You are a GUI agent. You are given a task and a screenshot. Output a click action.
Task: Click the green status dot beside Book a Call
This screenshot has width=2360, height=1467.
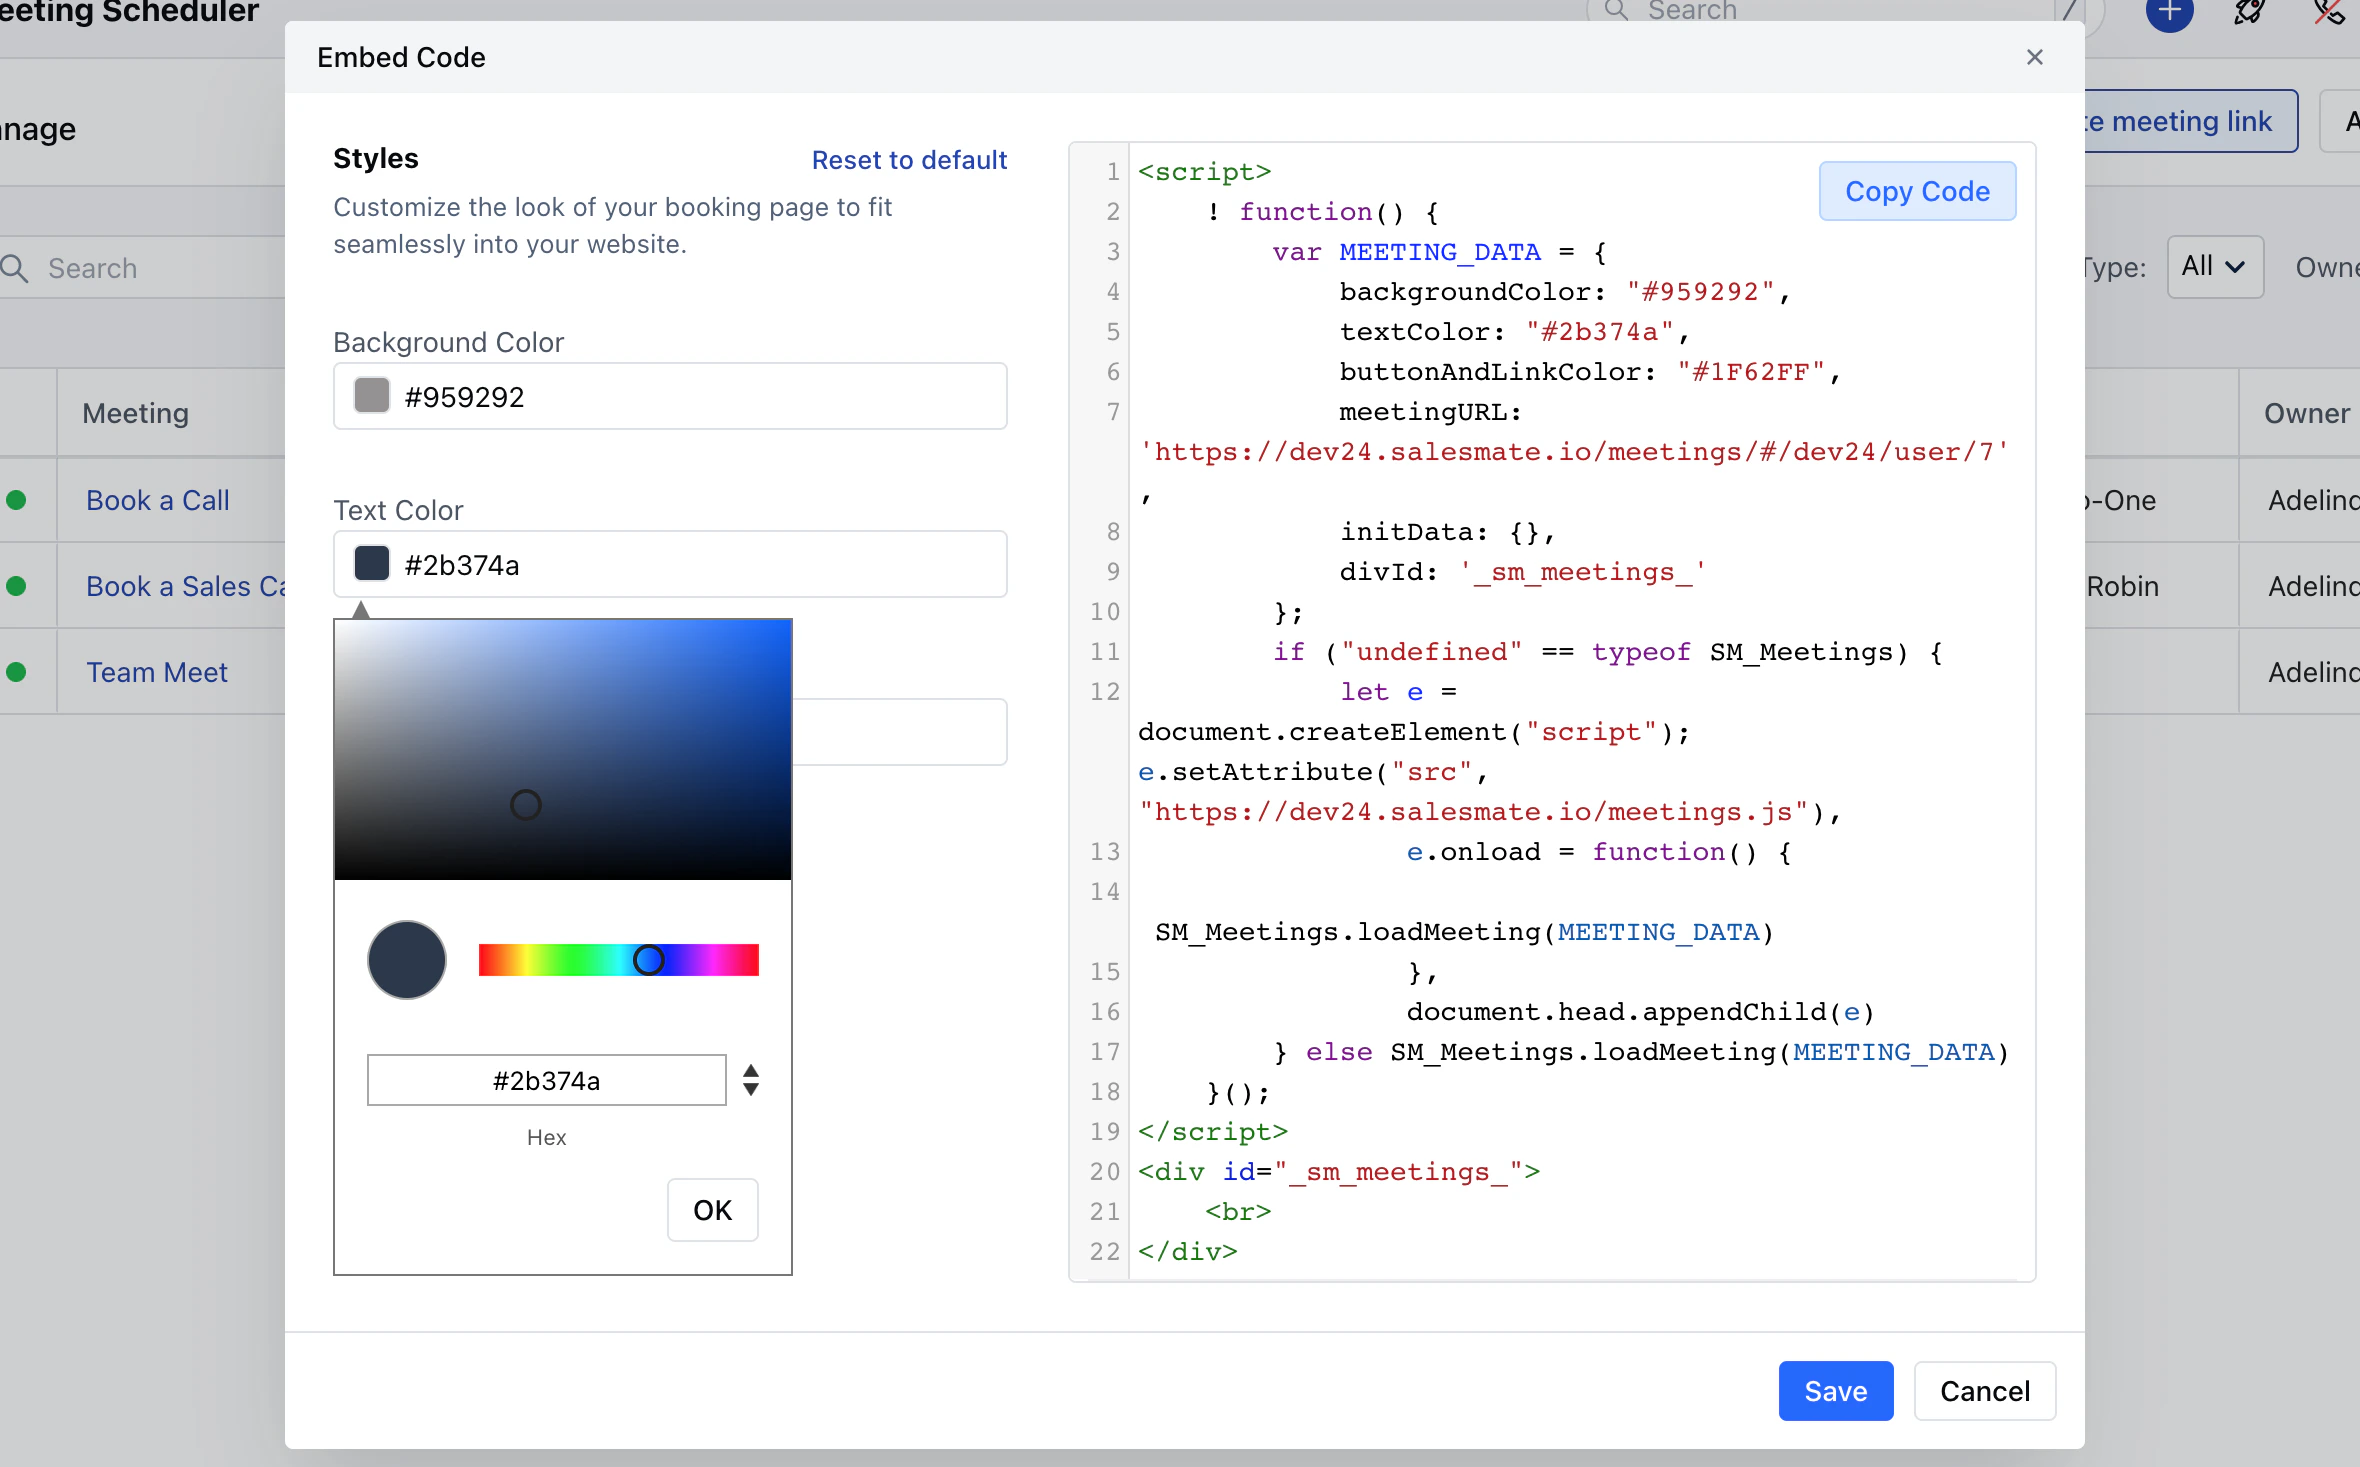coord(16,500)
